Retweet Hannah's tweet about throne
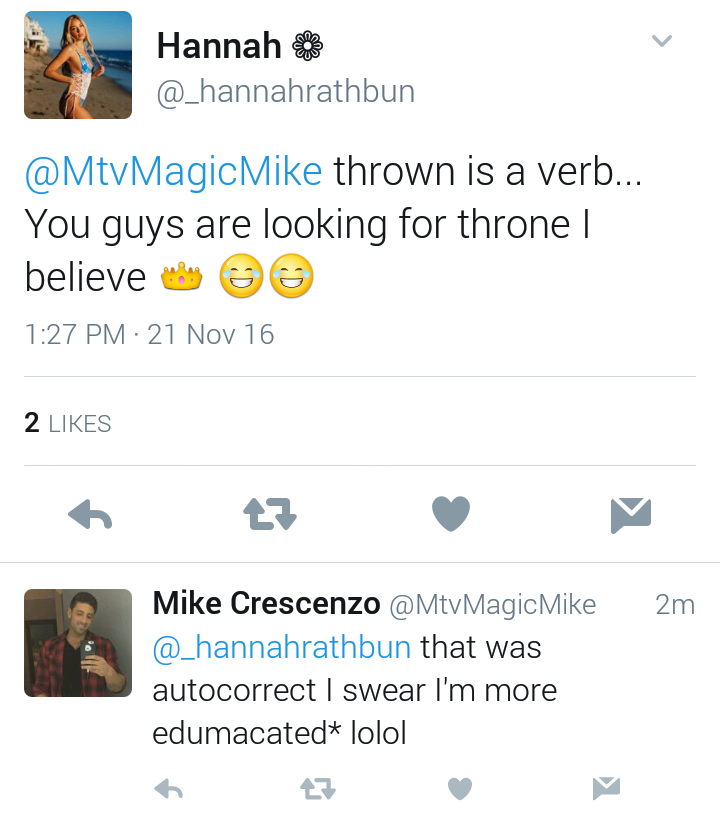Screen dimensions: 720x818 (x=270, y=514)
